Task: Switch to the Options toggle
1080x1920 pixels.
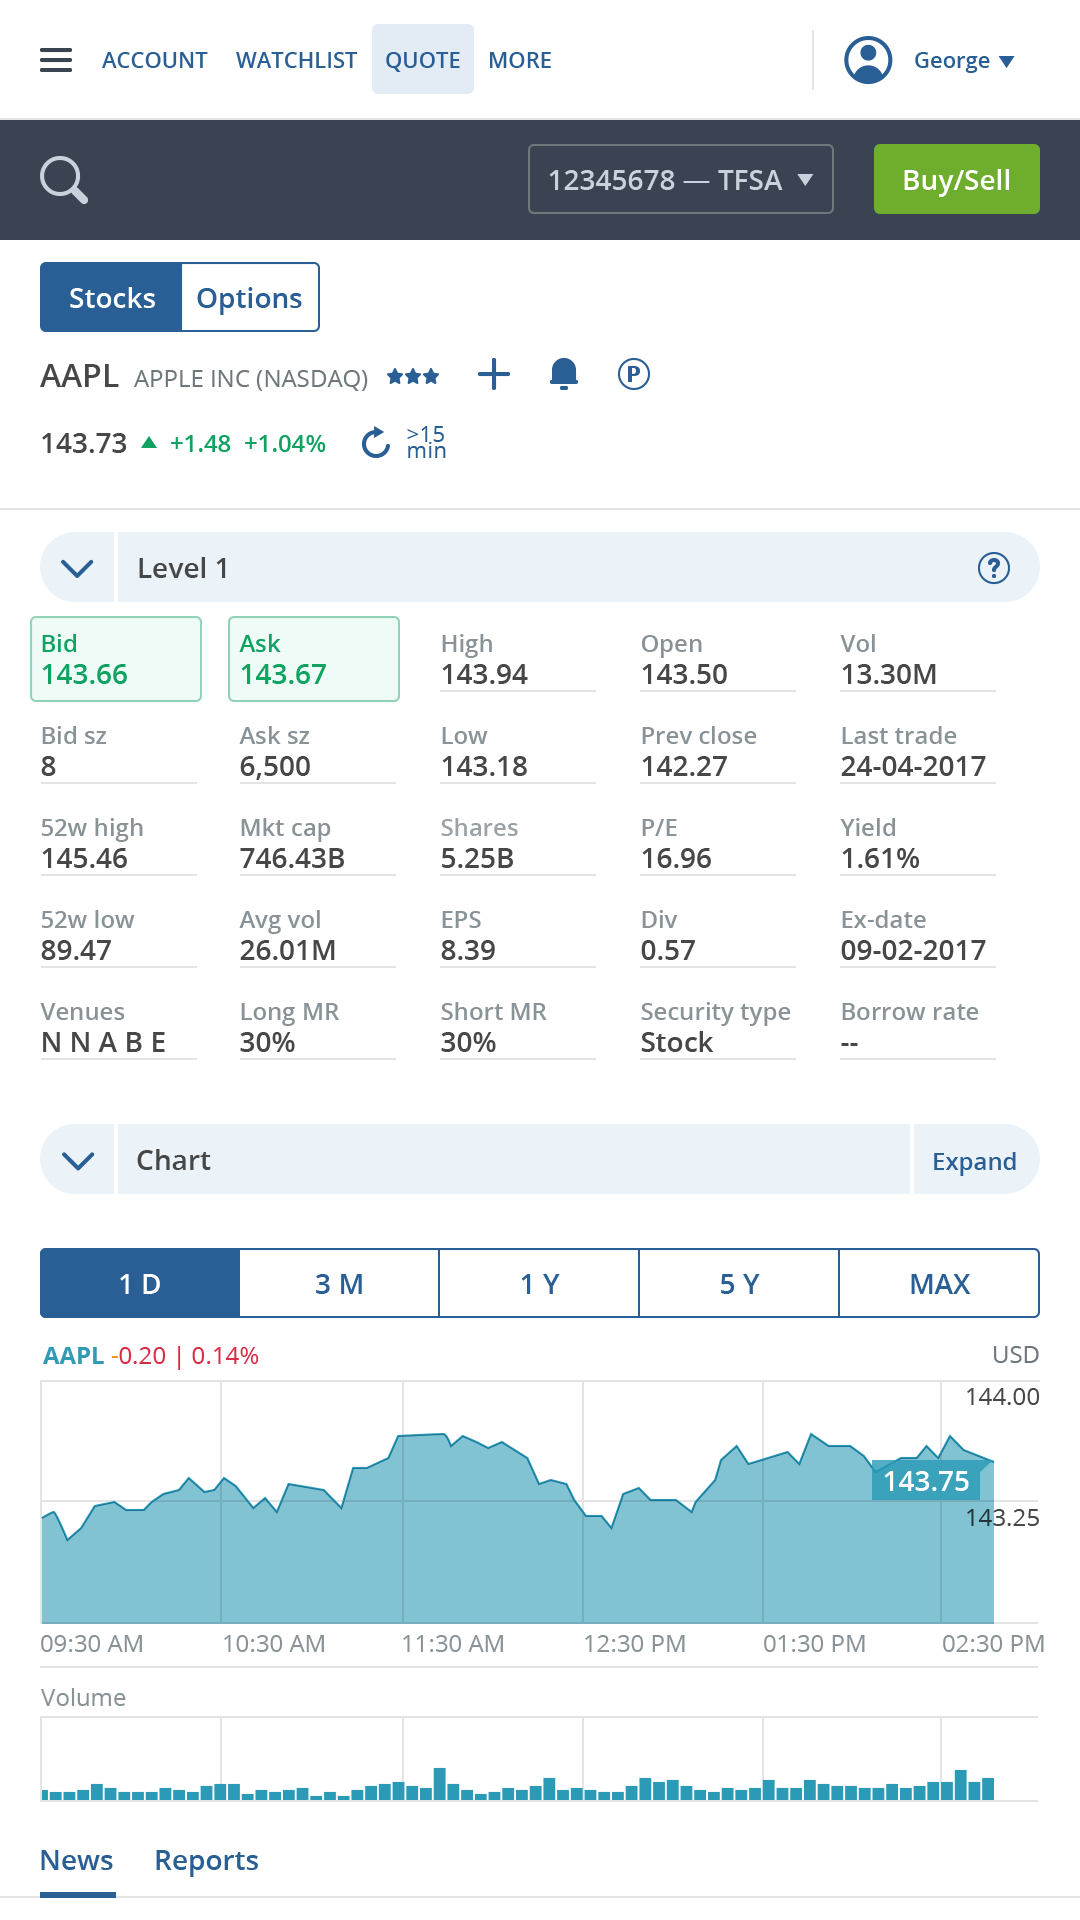Action: 250,297
